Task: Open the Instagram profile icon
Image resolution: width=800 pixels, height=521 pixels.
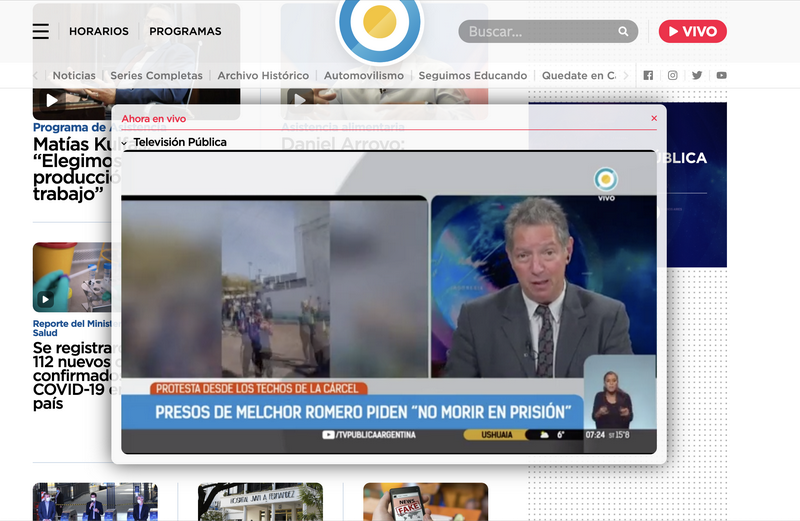Action: (x=672, y=76)
